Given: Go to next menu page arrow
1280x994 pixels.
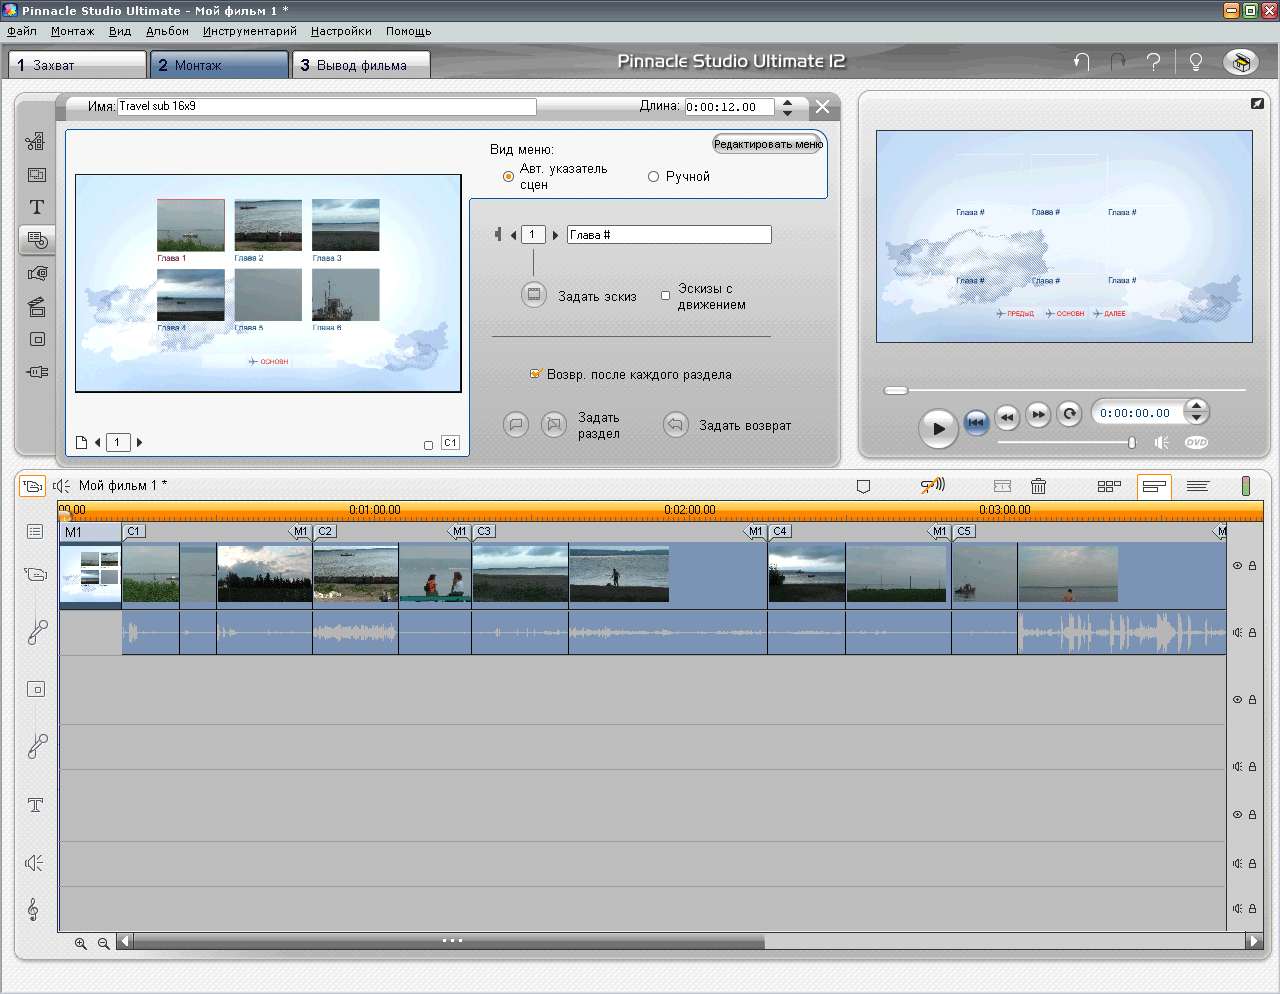Looking at the screenshot, I should pos(139,442).
